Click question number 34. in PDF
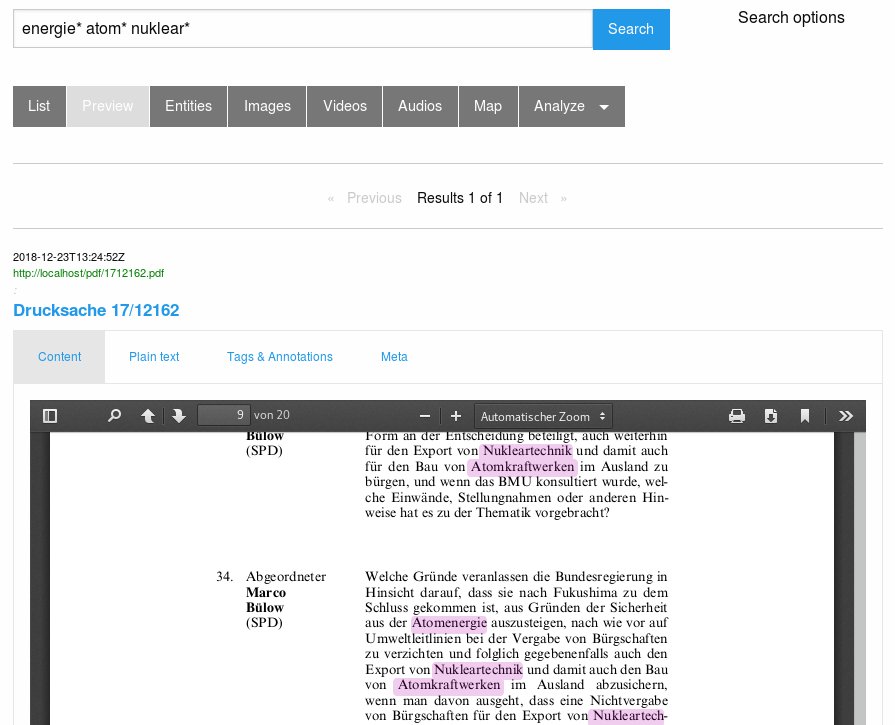Viewport: 895px width, 725px height. coord(224,577)
